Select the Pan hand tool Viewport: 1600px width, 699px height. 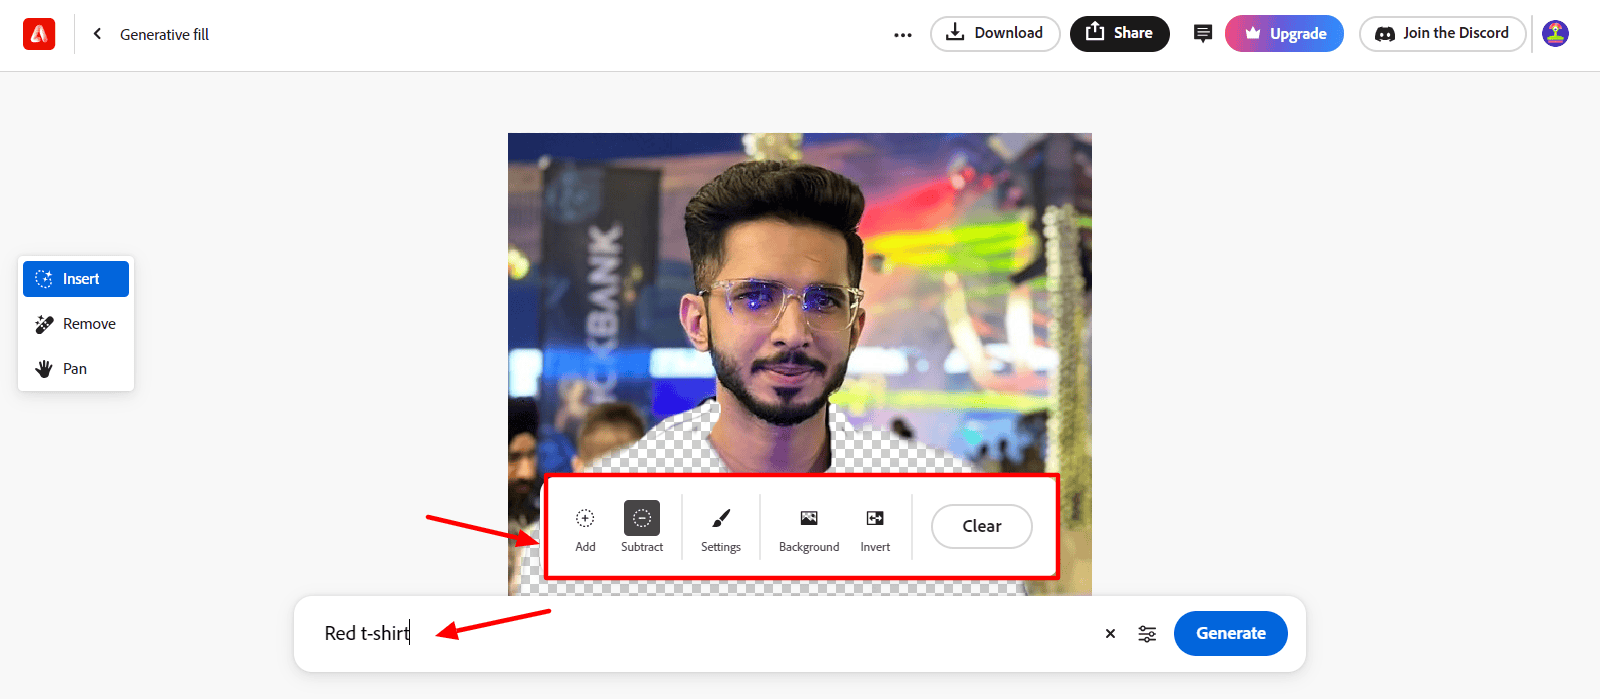[x=76, y=369]
